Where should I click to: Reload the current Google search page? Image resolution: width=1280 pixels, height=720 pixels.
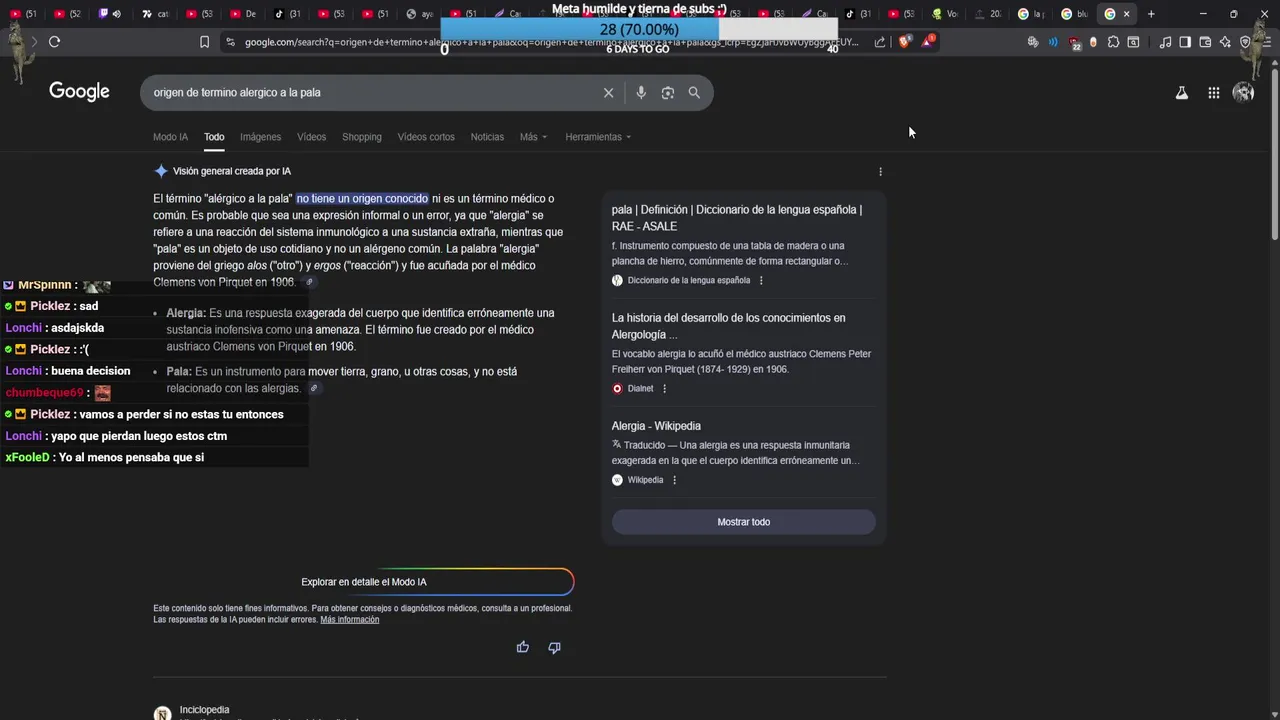(54, 42)
